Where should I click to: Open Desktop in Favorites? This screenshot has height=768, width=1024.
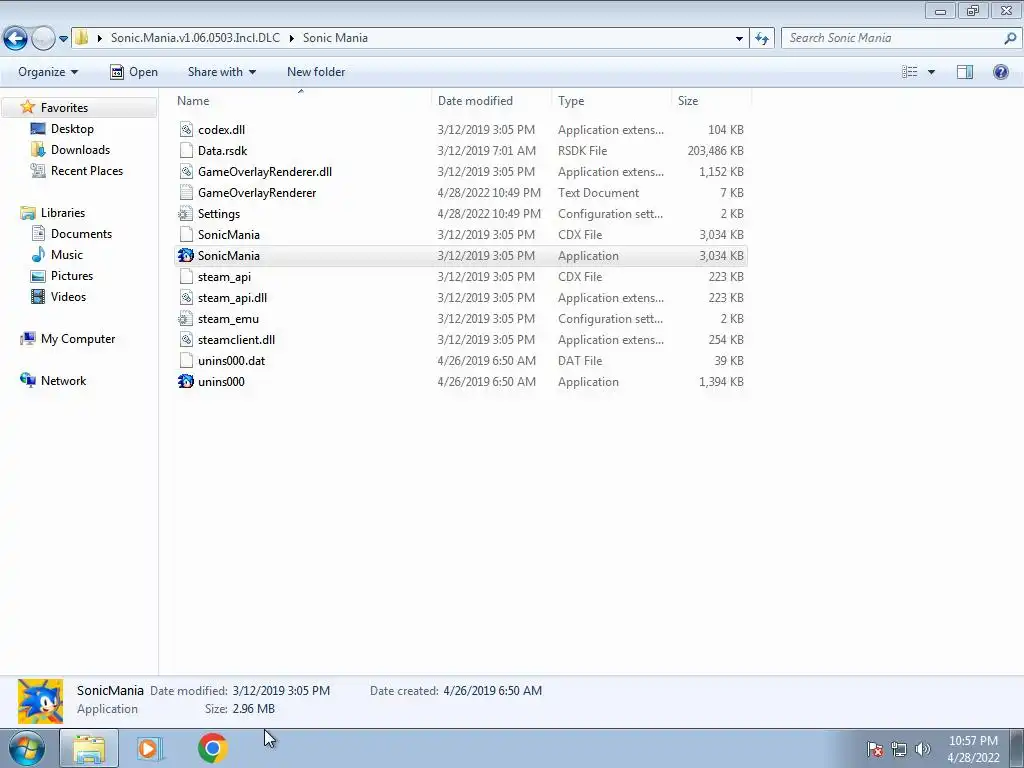pyautogui.click(x=72, y=129)
